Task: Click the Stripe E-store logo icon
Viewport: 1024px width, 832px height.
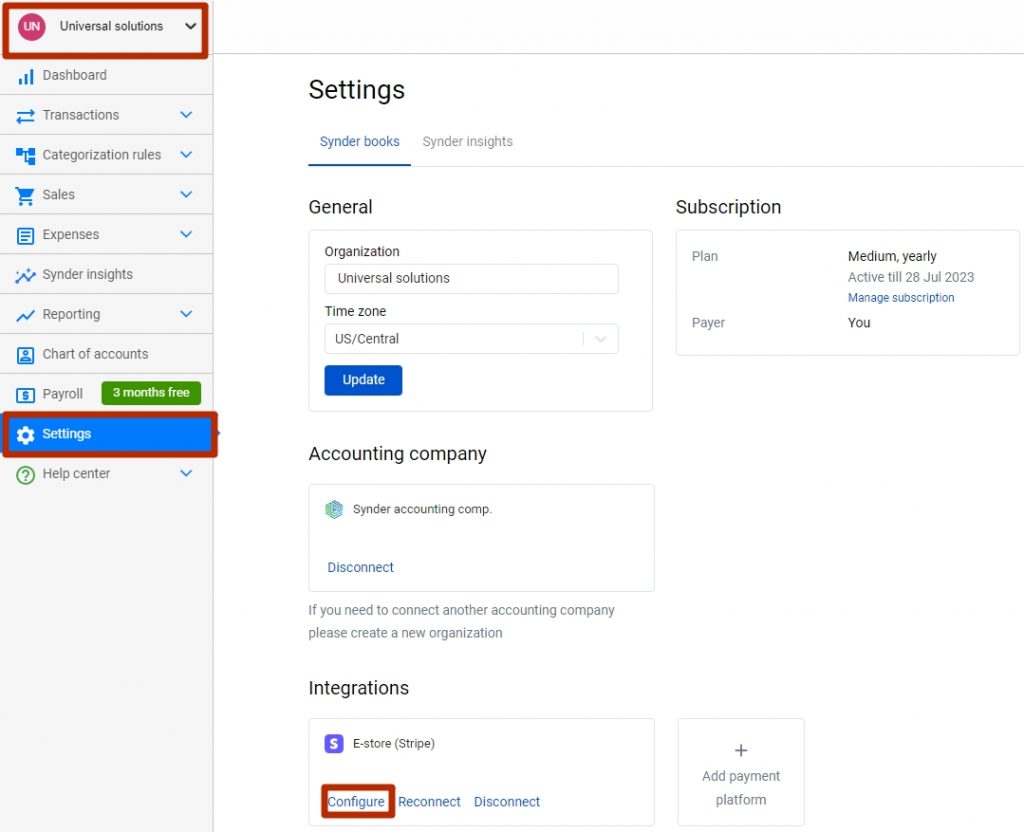Action: (x=334, y=743)
